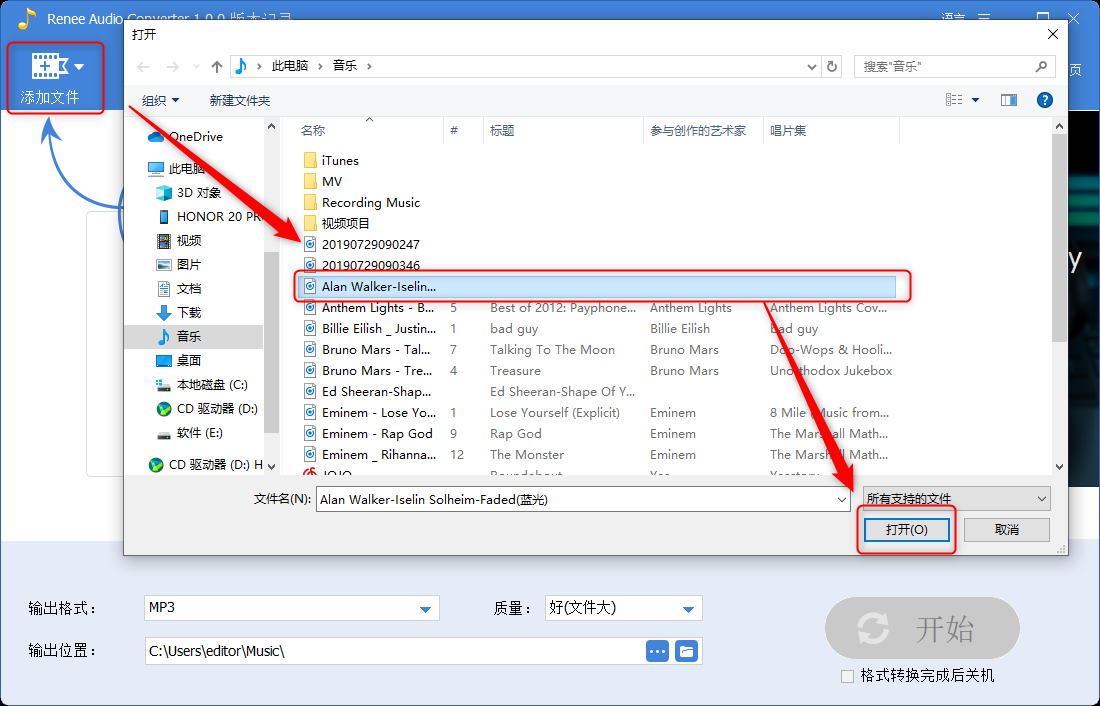Change the view layout icon
The width and height of the screenshot is (1100, 706).
click(x=954, y=100)
